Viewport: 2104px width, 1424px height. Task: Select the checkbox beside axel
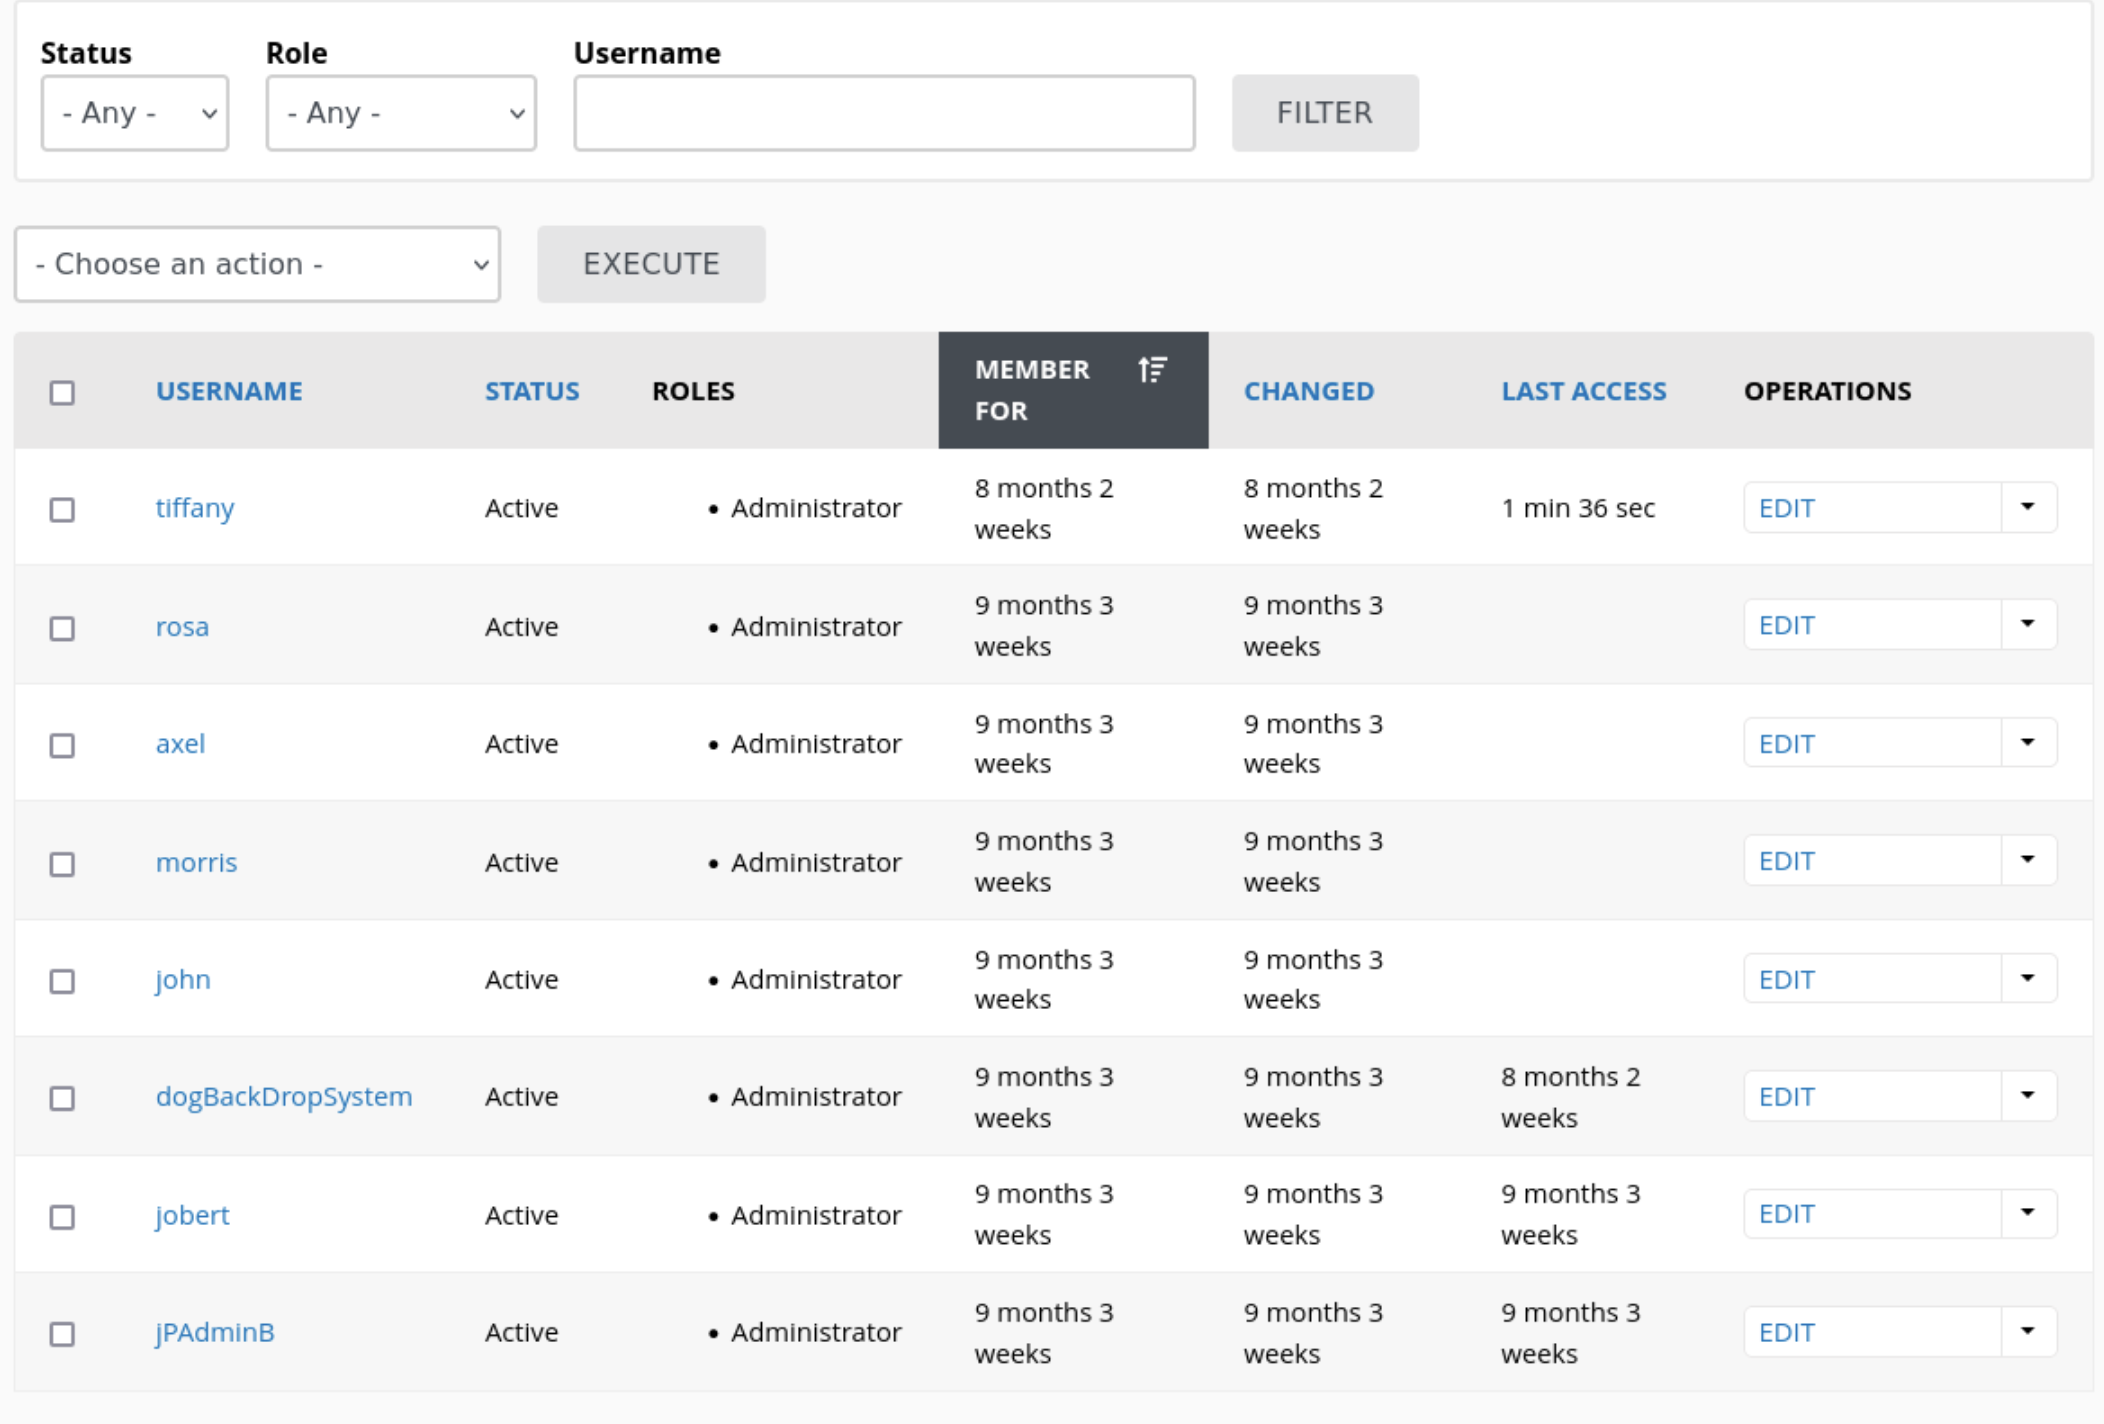[x=62, y=745]
